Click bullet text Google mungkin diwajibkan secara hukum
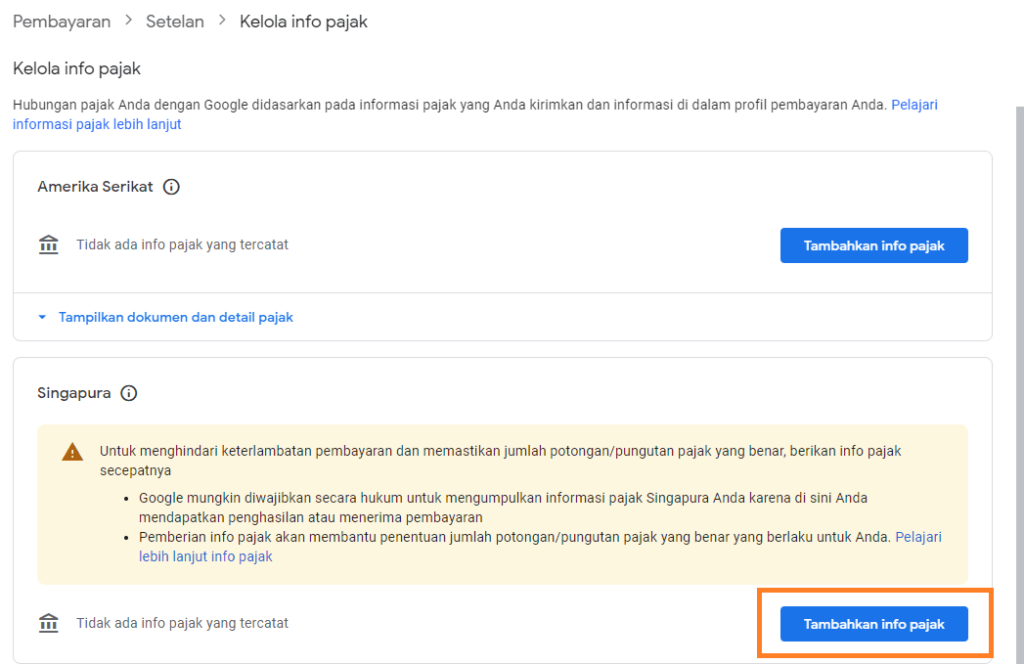 tap(503, 508)
